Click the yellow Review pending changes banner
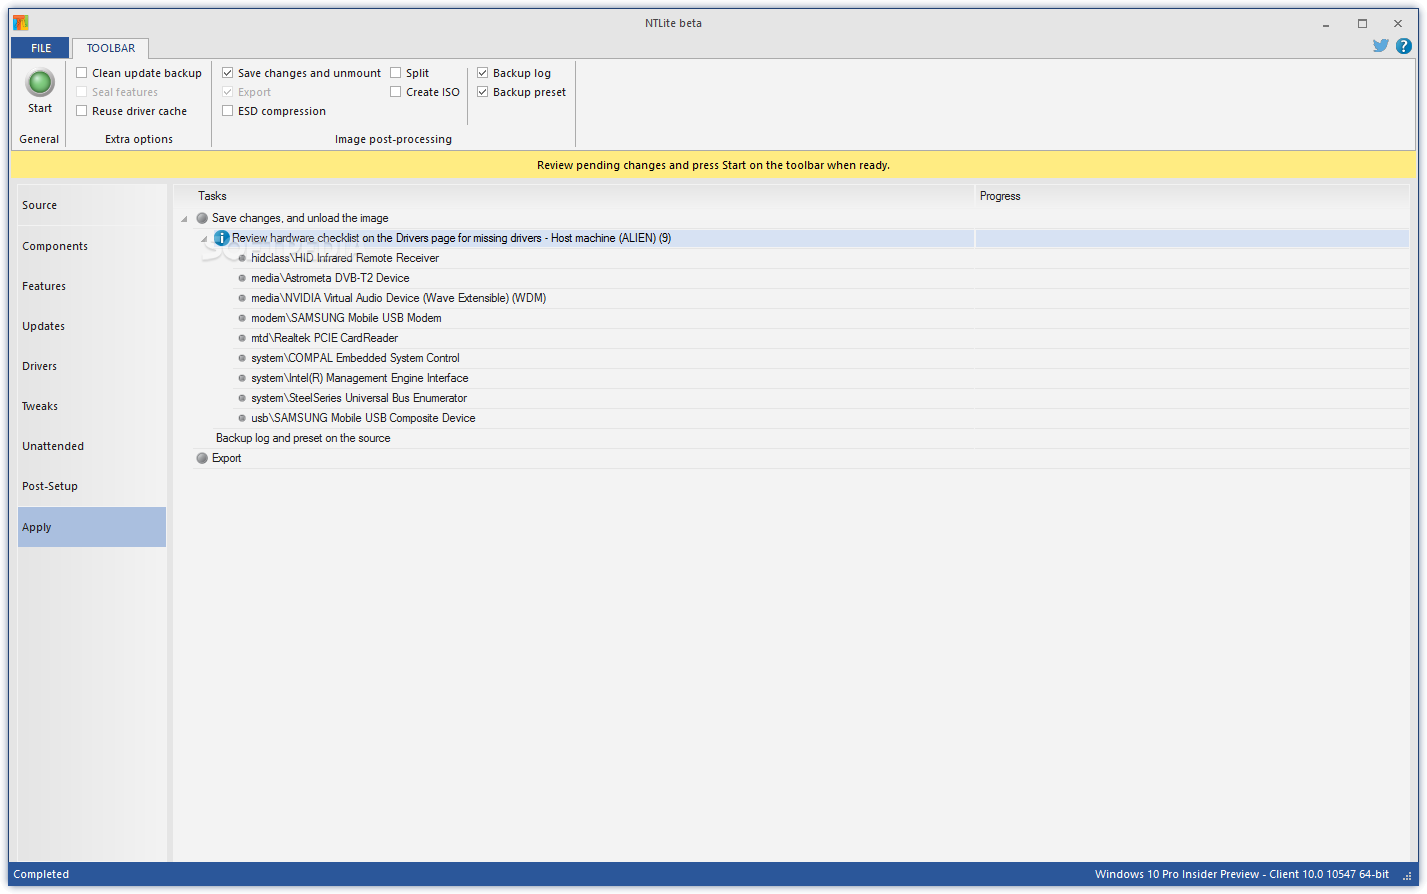This screenshot has height=894, width=1427. click(x=713, y=165)
